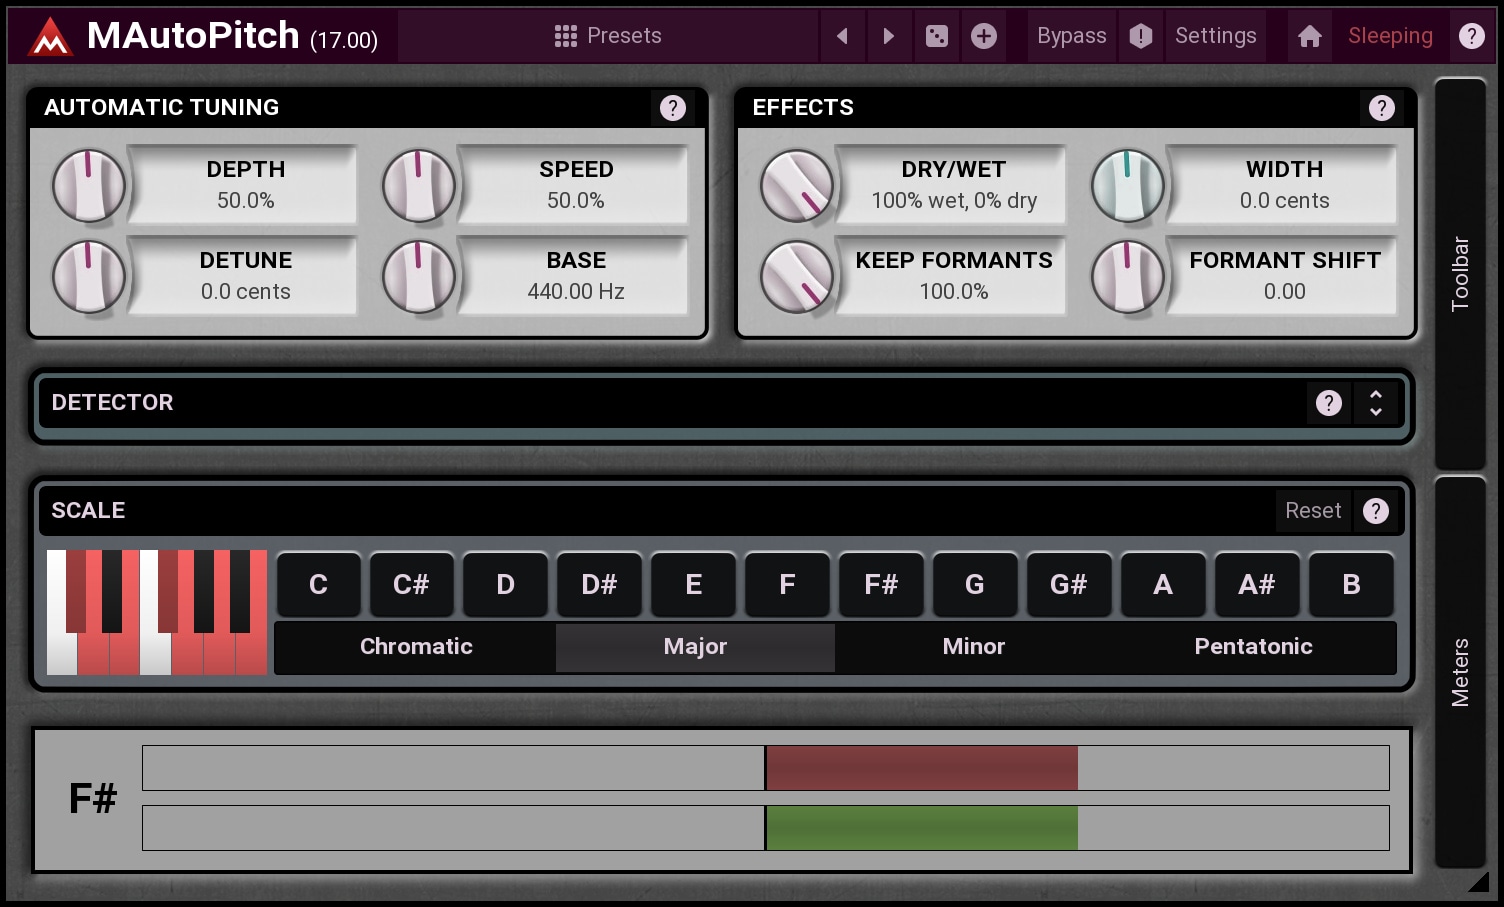Open the Settings button
This screenshot has width=1504, height=907.
point(1215,37)
